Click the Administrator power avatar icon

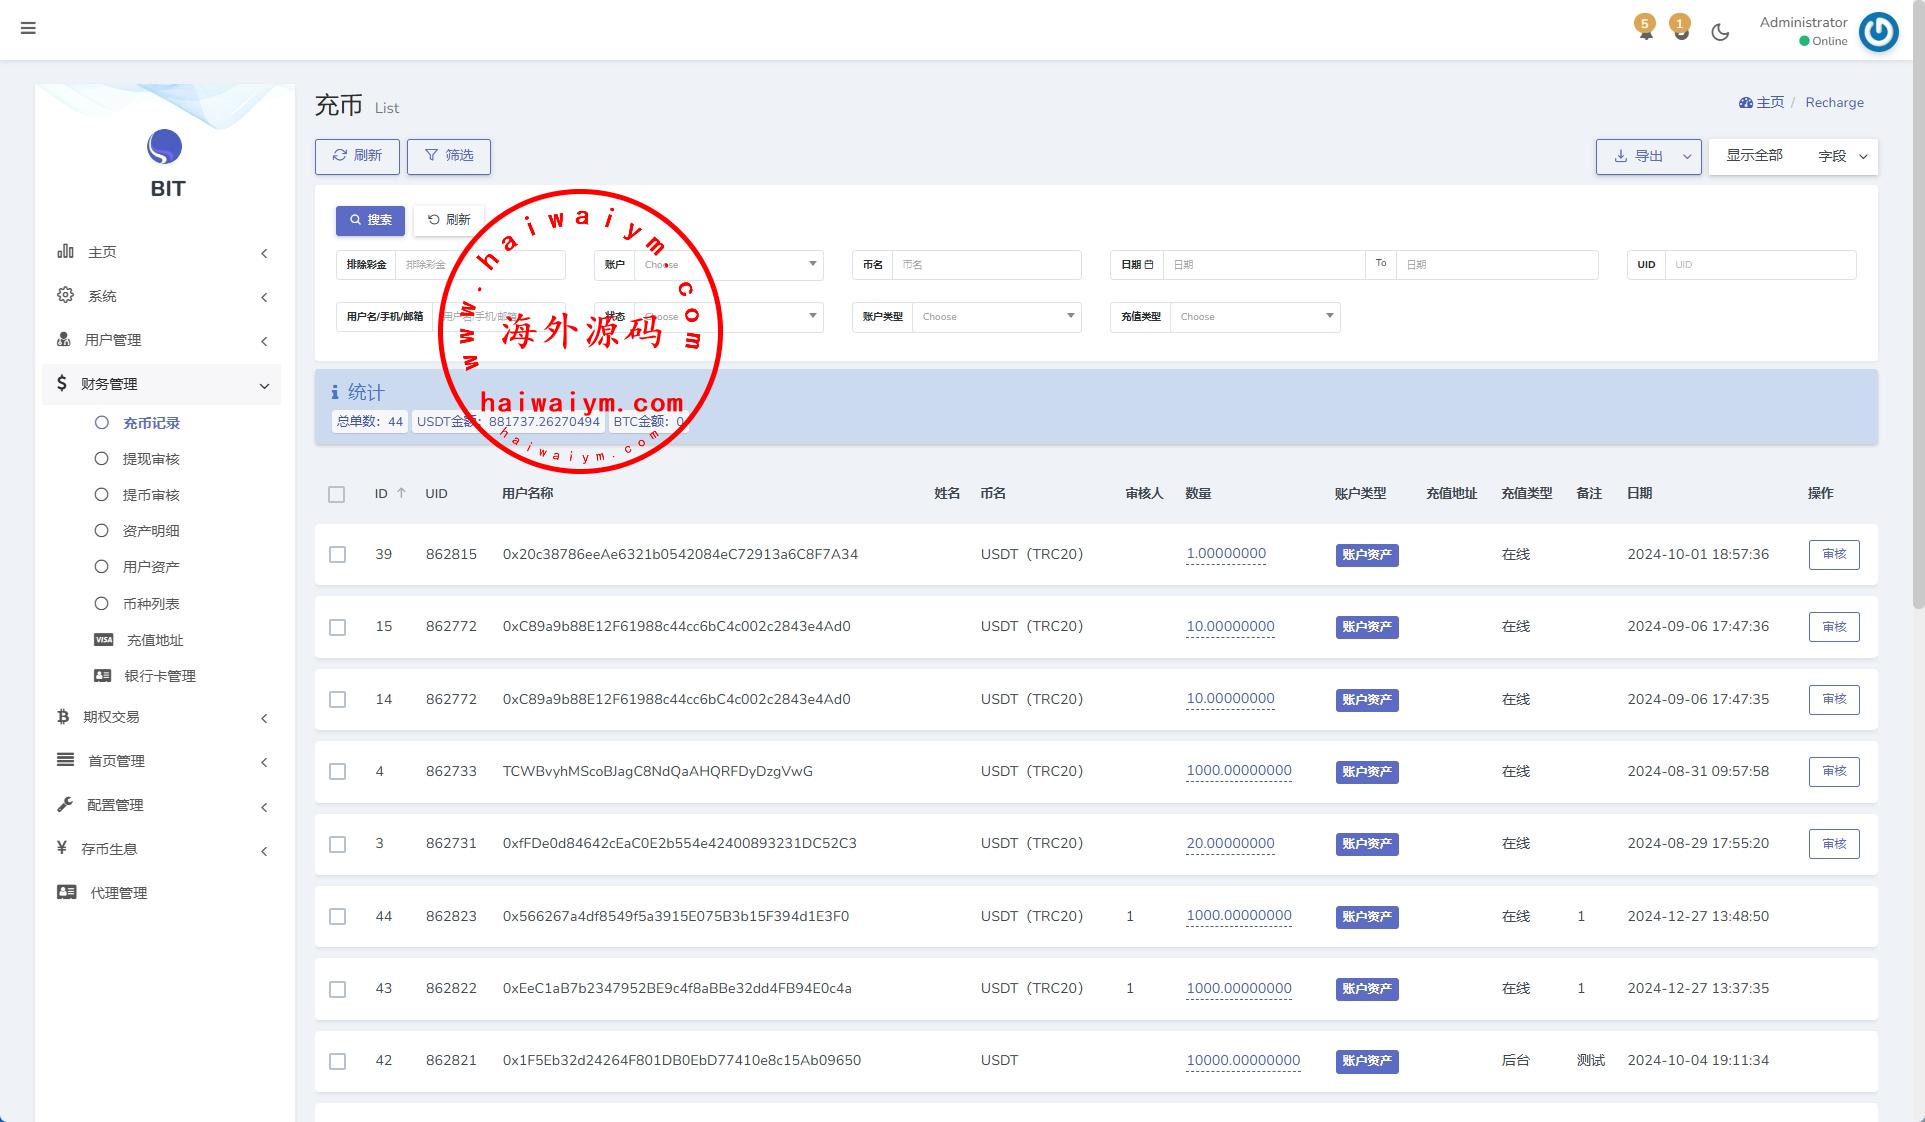tap(1878, 32)
